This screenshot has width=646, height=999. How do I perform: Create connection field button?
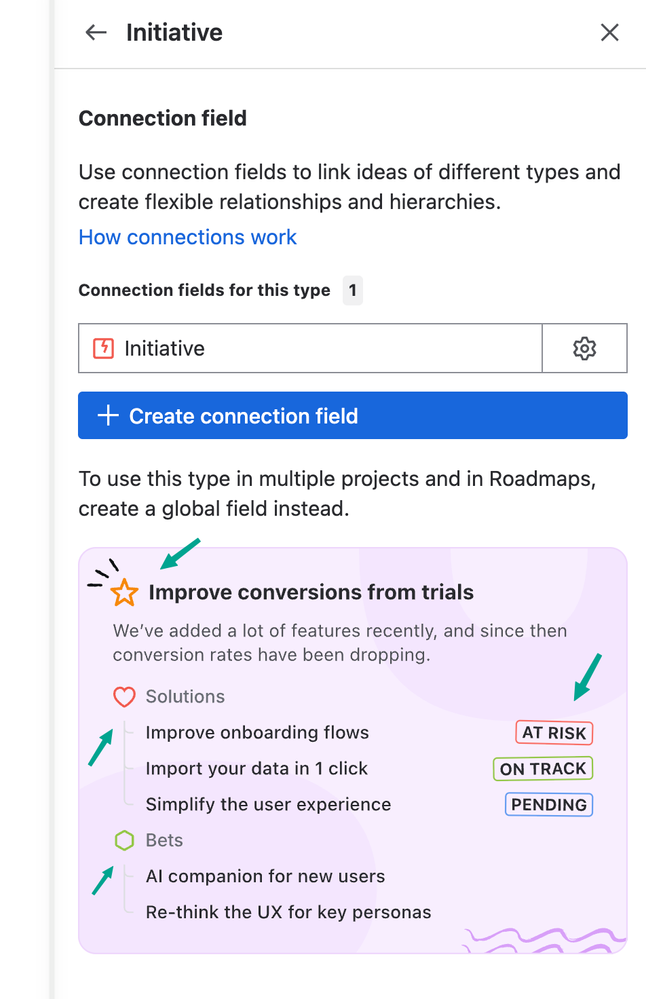click(352, 415)
